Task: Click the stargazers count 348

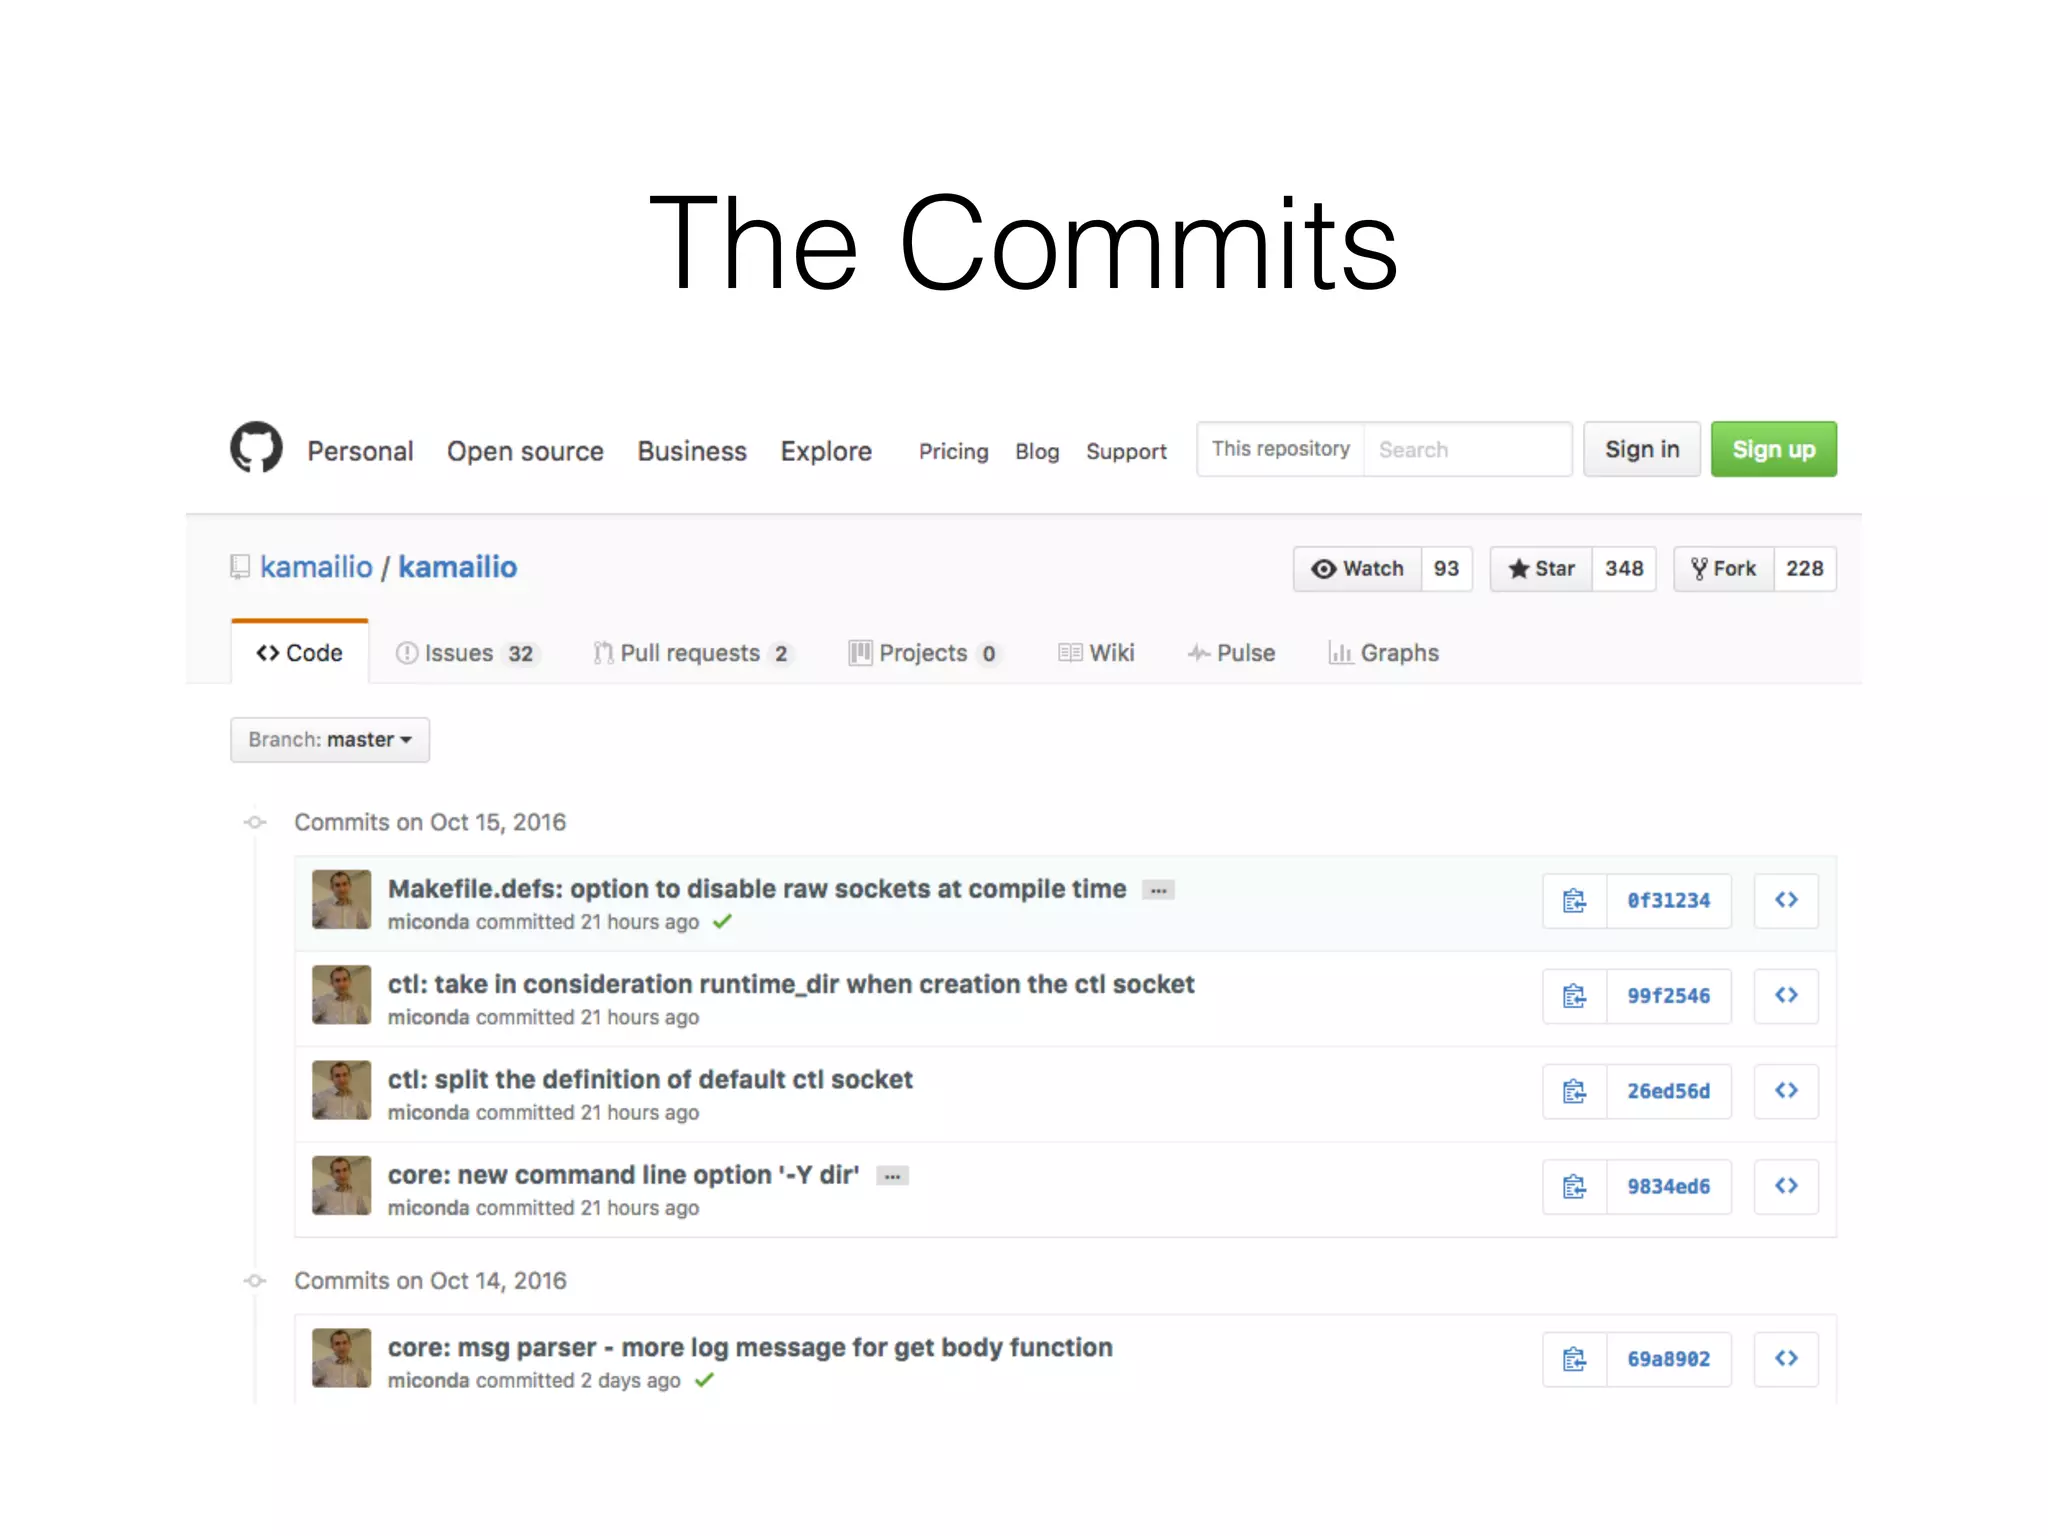Action: point(1624,569)
